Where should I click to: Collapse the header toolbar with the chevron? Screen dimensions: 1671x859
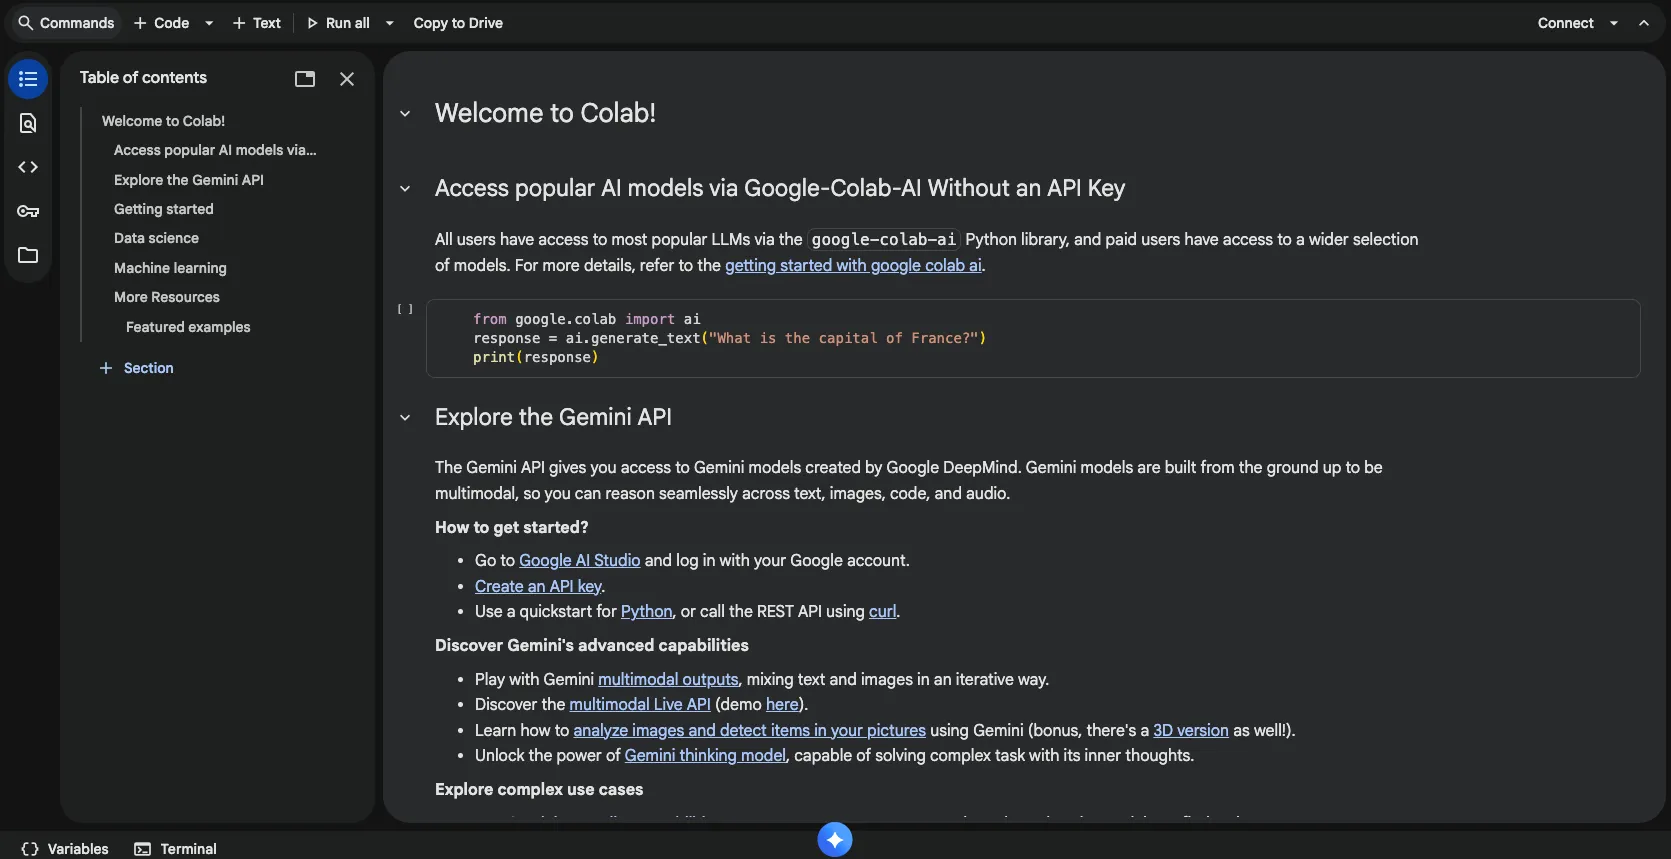(x=1644, y=23)
